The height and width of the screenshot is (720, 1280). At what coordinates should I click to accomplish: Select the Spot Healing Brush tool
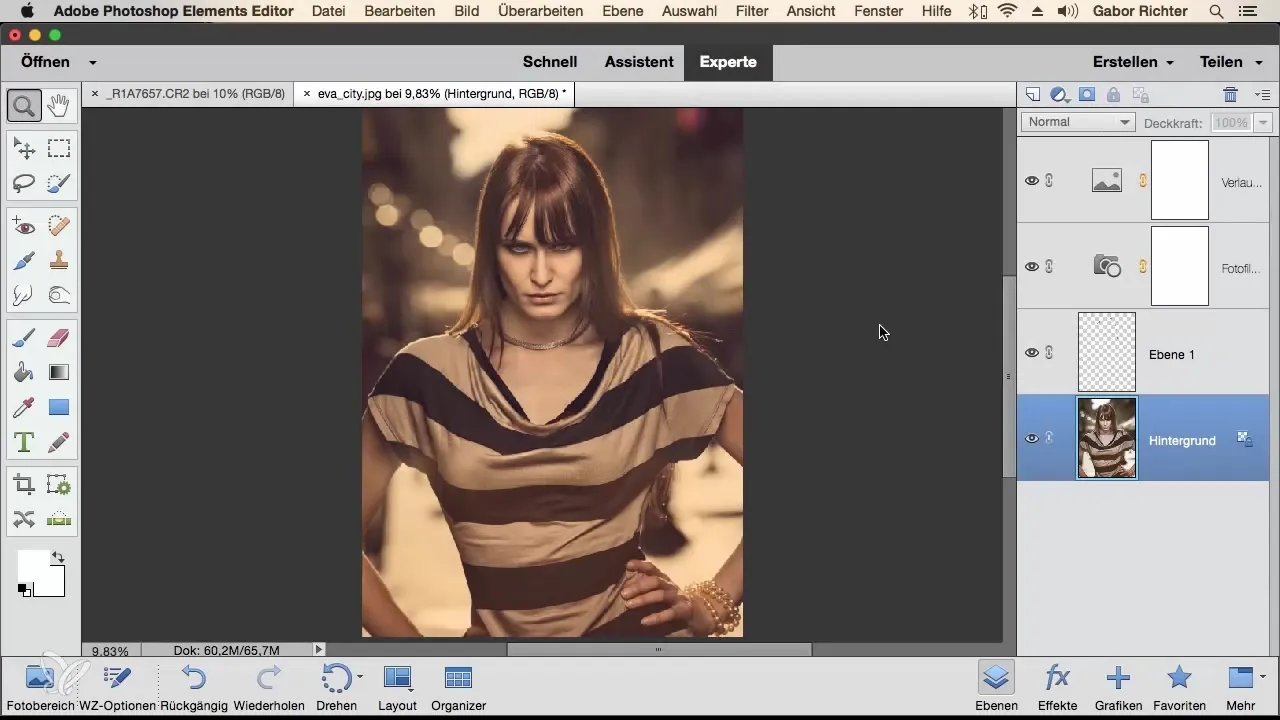(59, 225)
